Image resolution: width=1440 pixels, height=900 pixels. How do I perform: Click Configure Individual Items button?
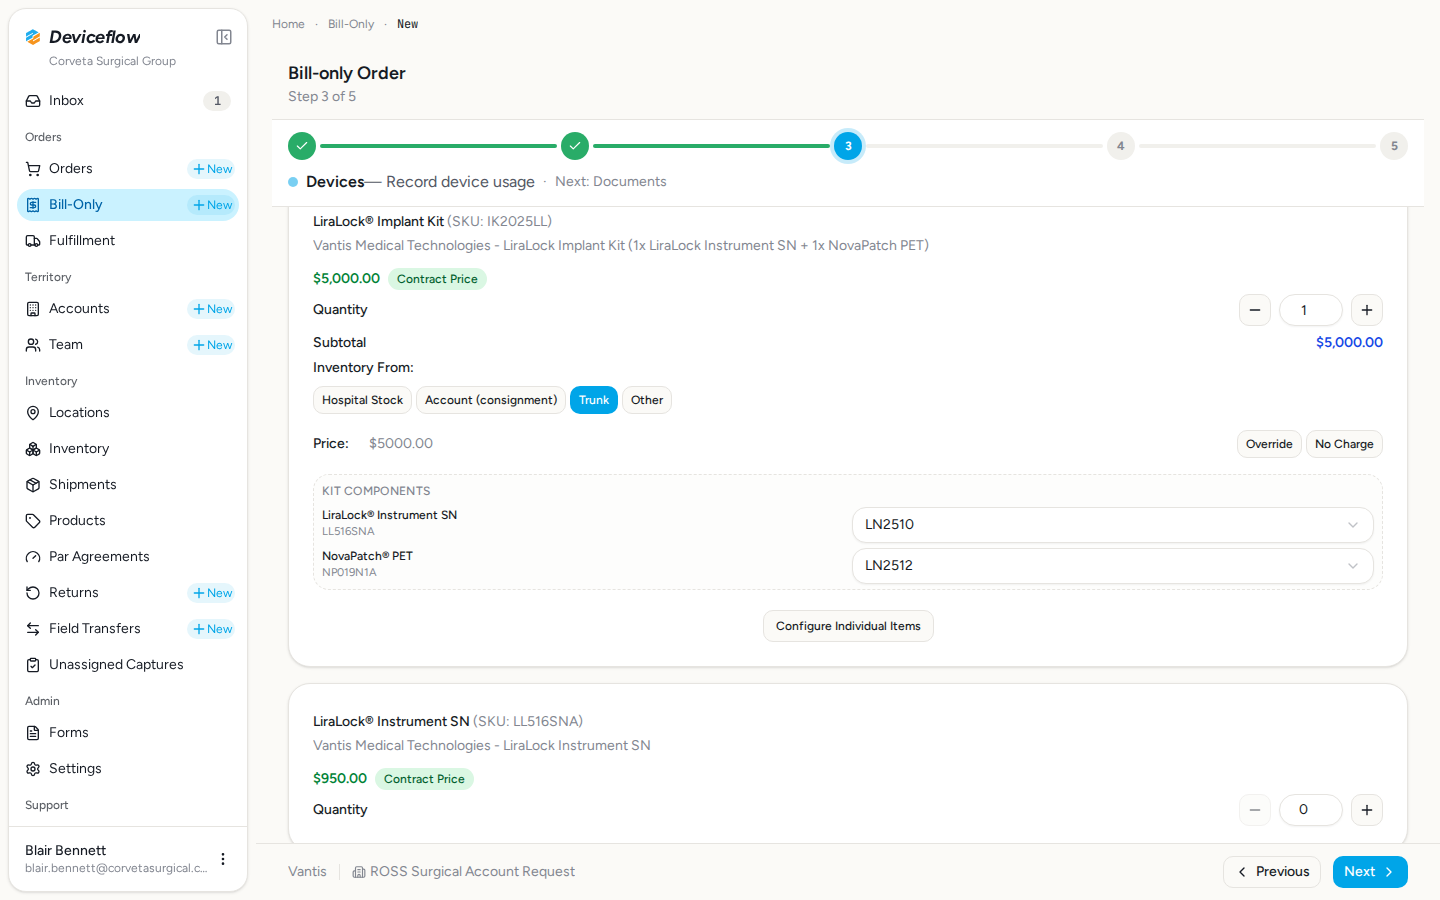848,626
